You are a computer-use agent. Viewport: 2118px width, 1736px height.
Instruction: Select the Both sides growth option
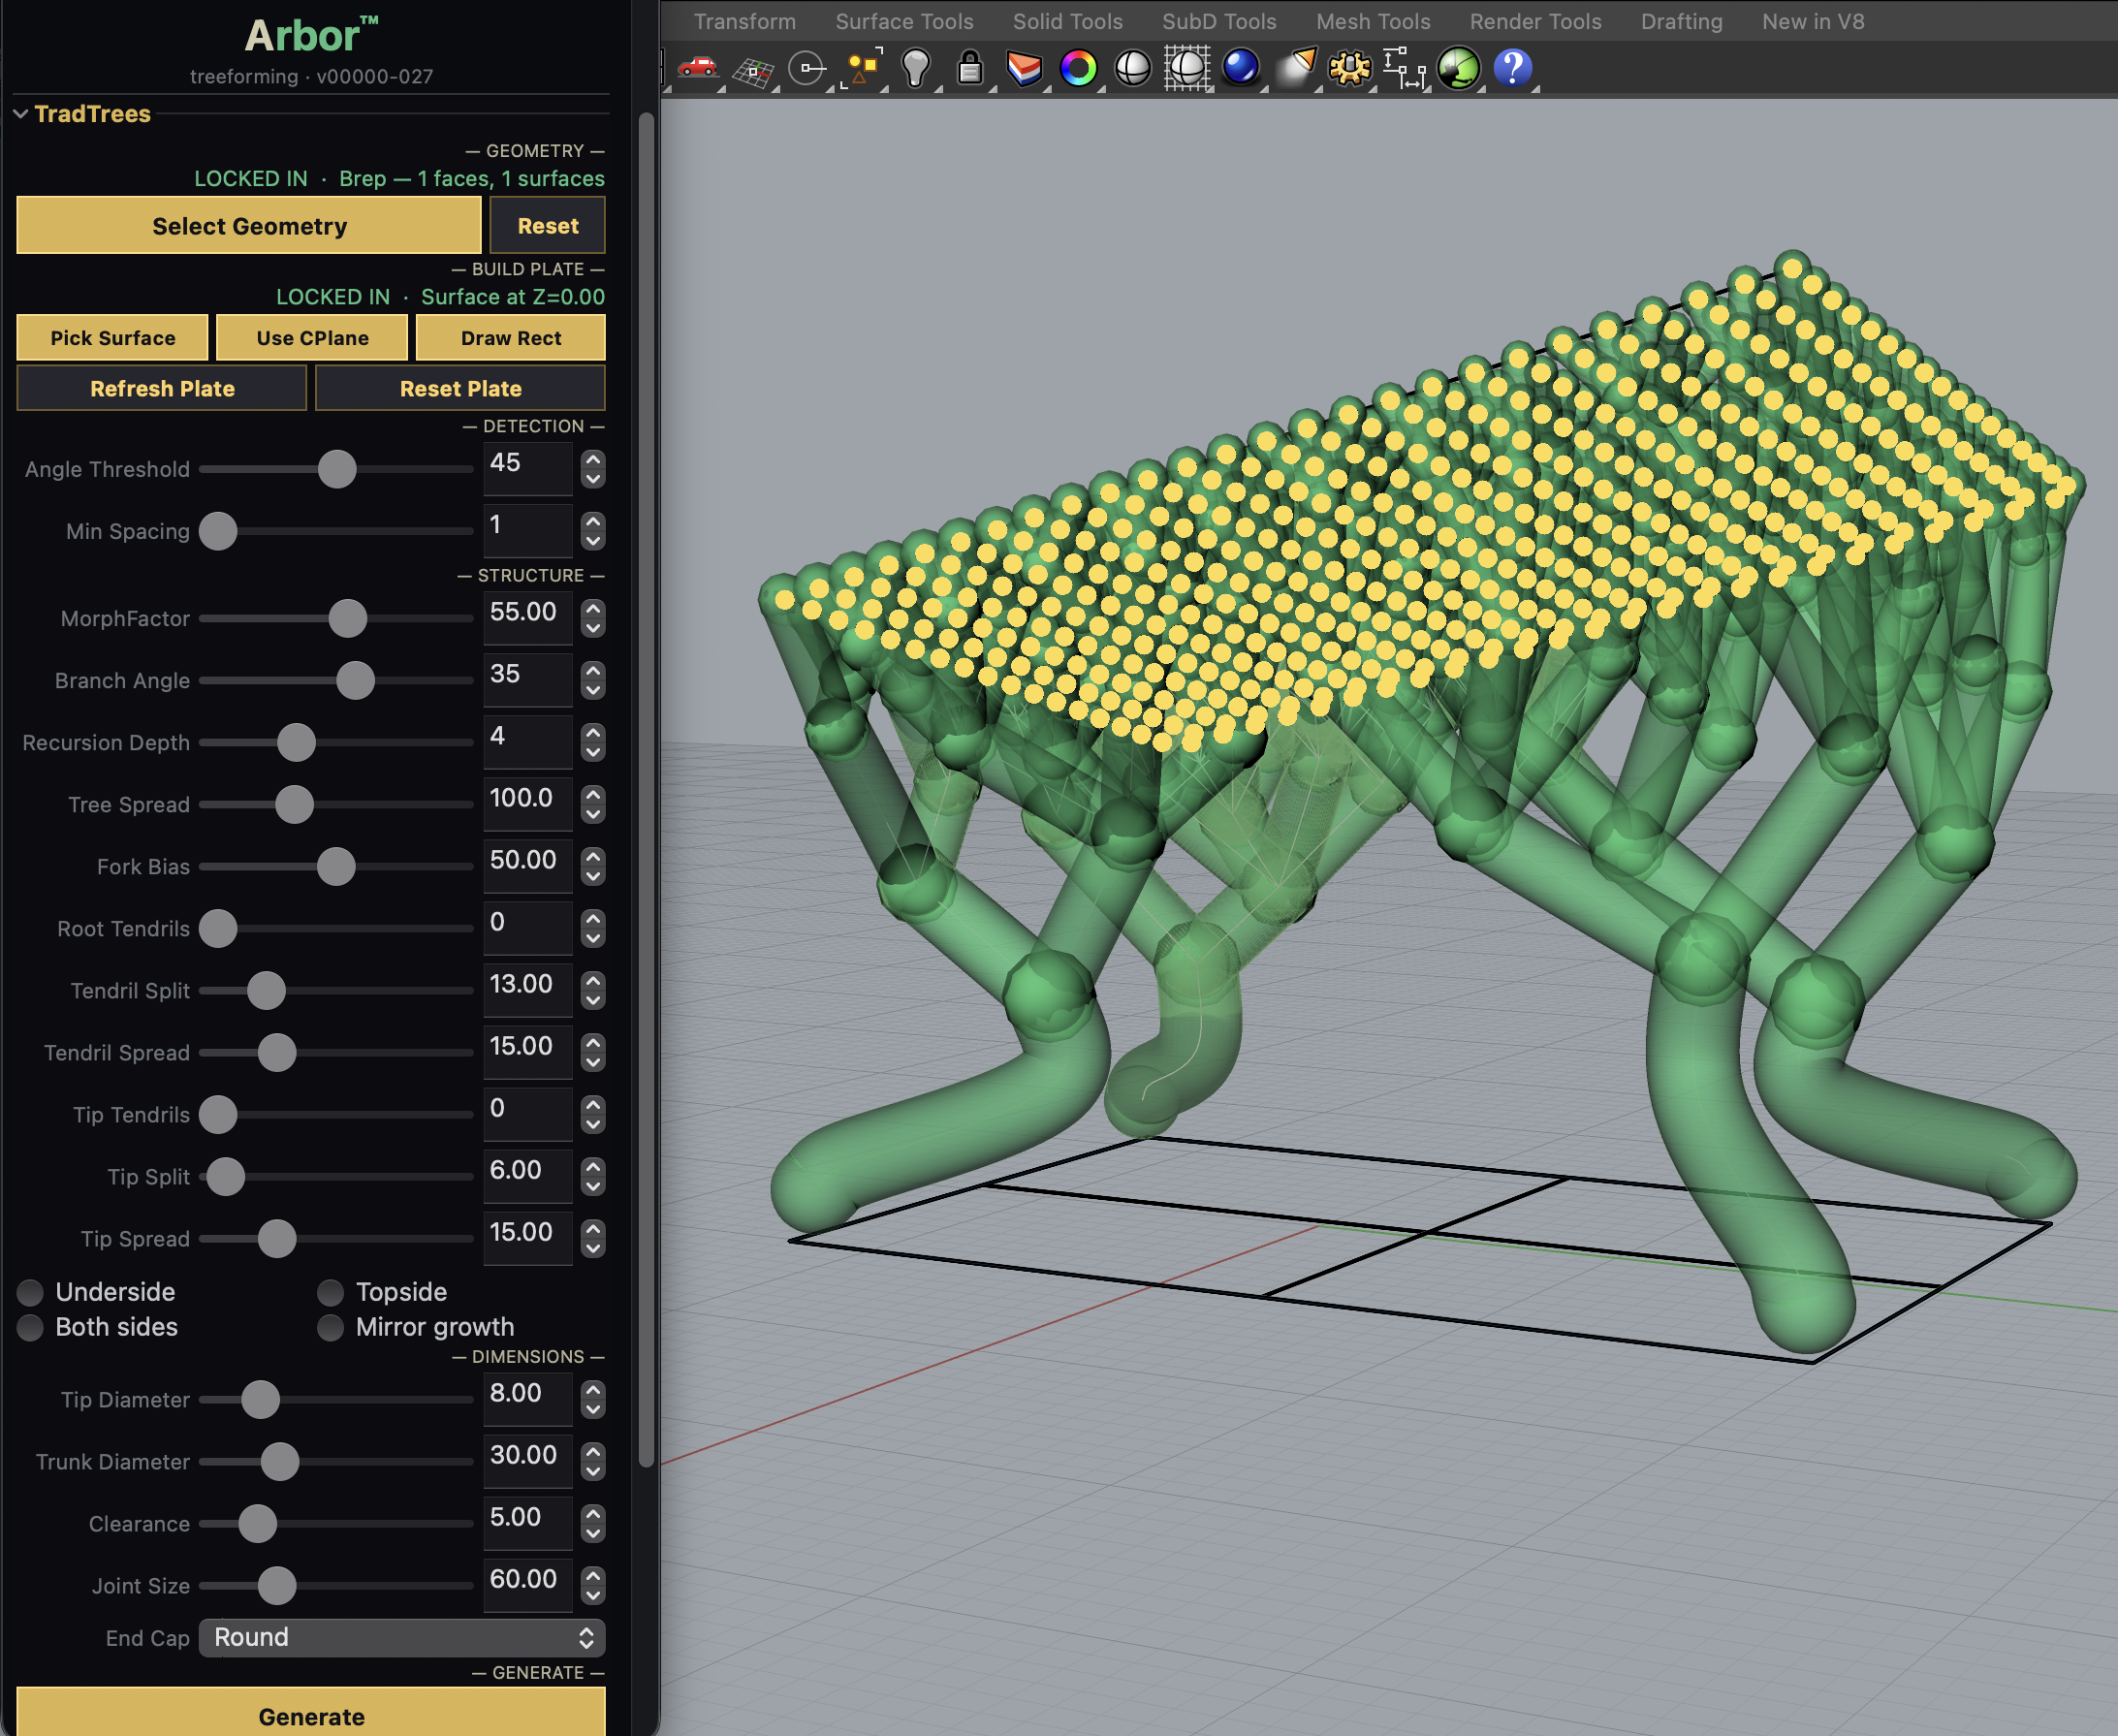point(31,1327)
